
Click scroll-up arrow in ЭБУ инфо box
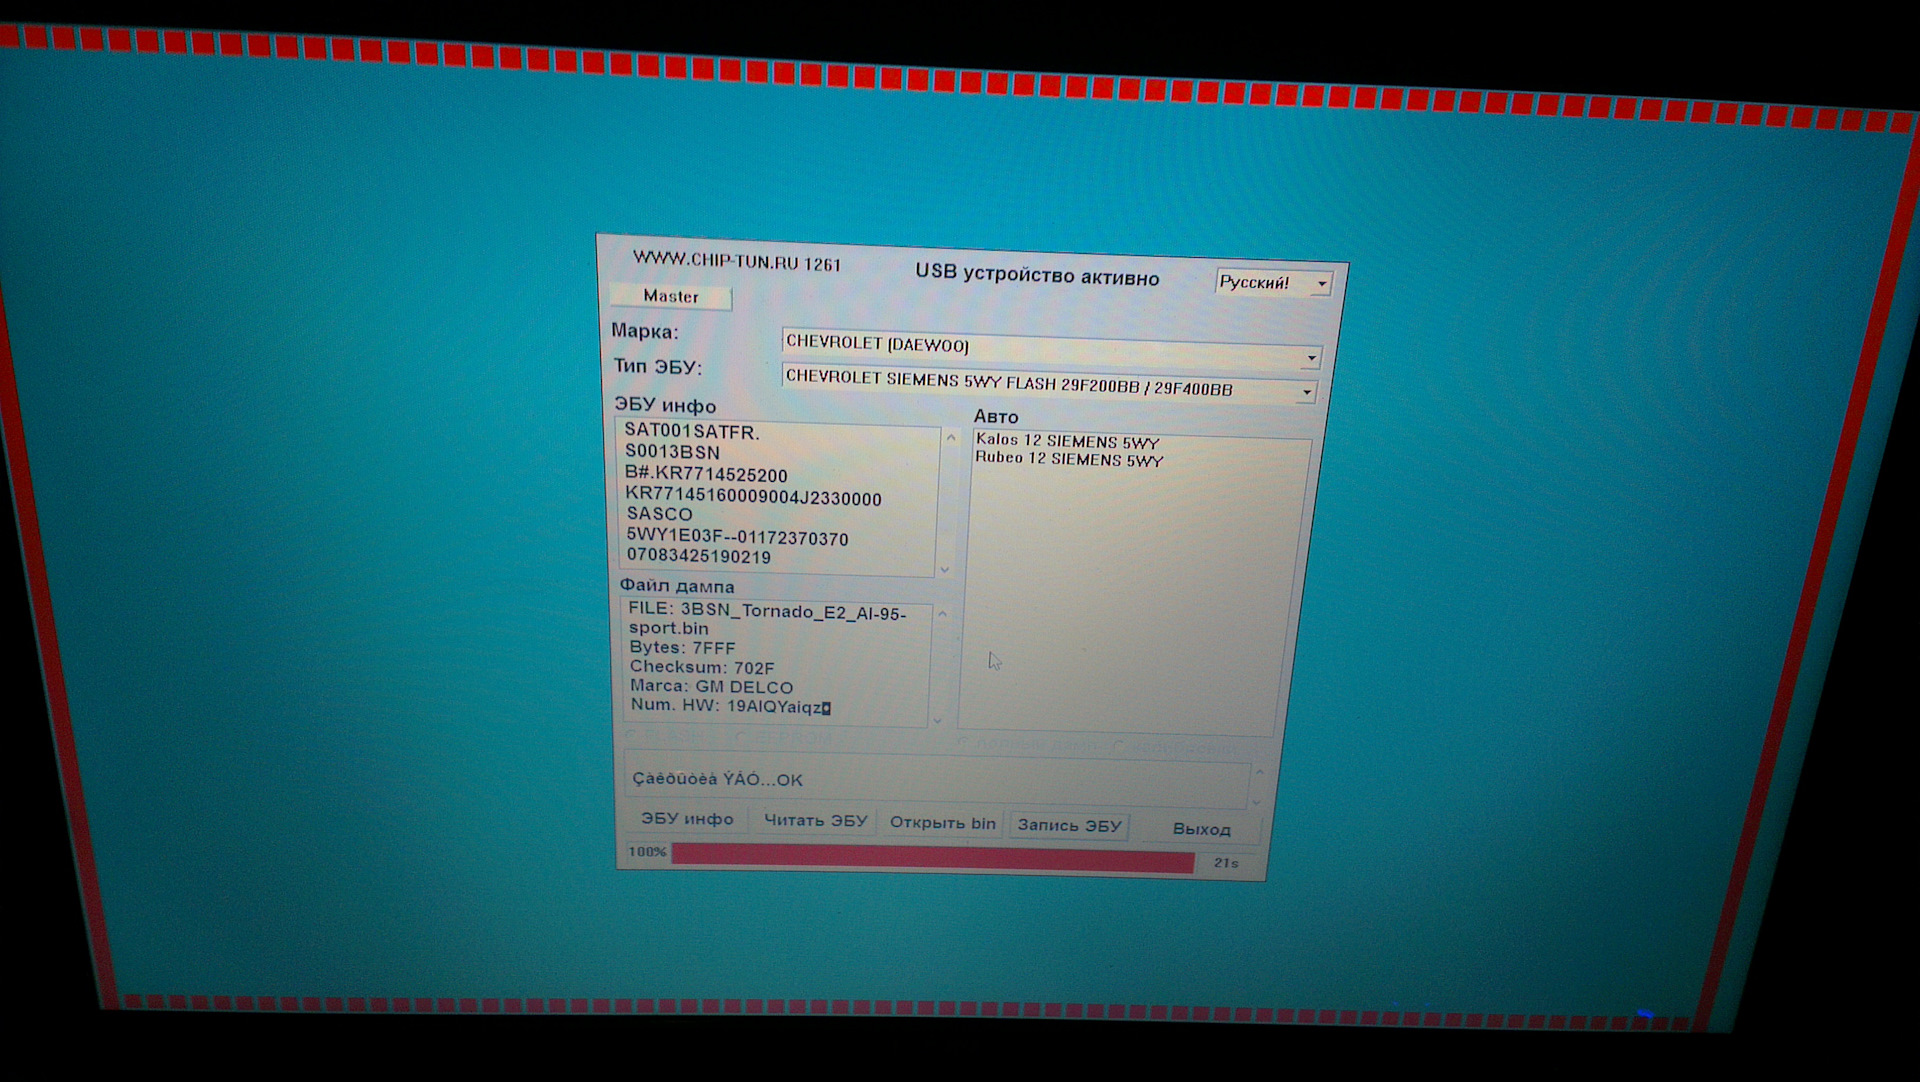tap(951, 438)
